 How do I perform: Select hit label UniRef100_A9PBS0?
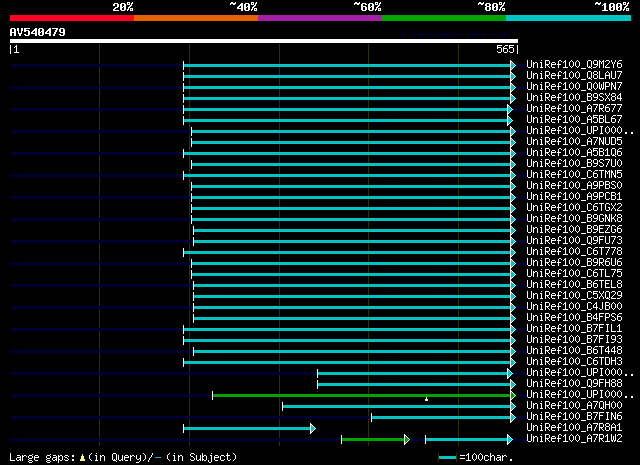574,185
